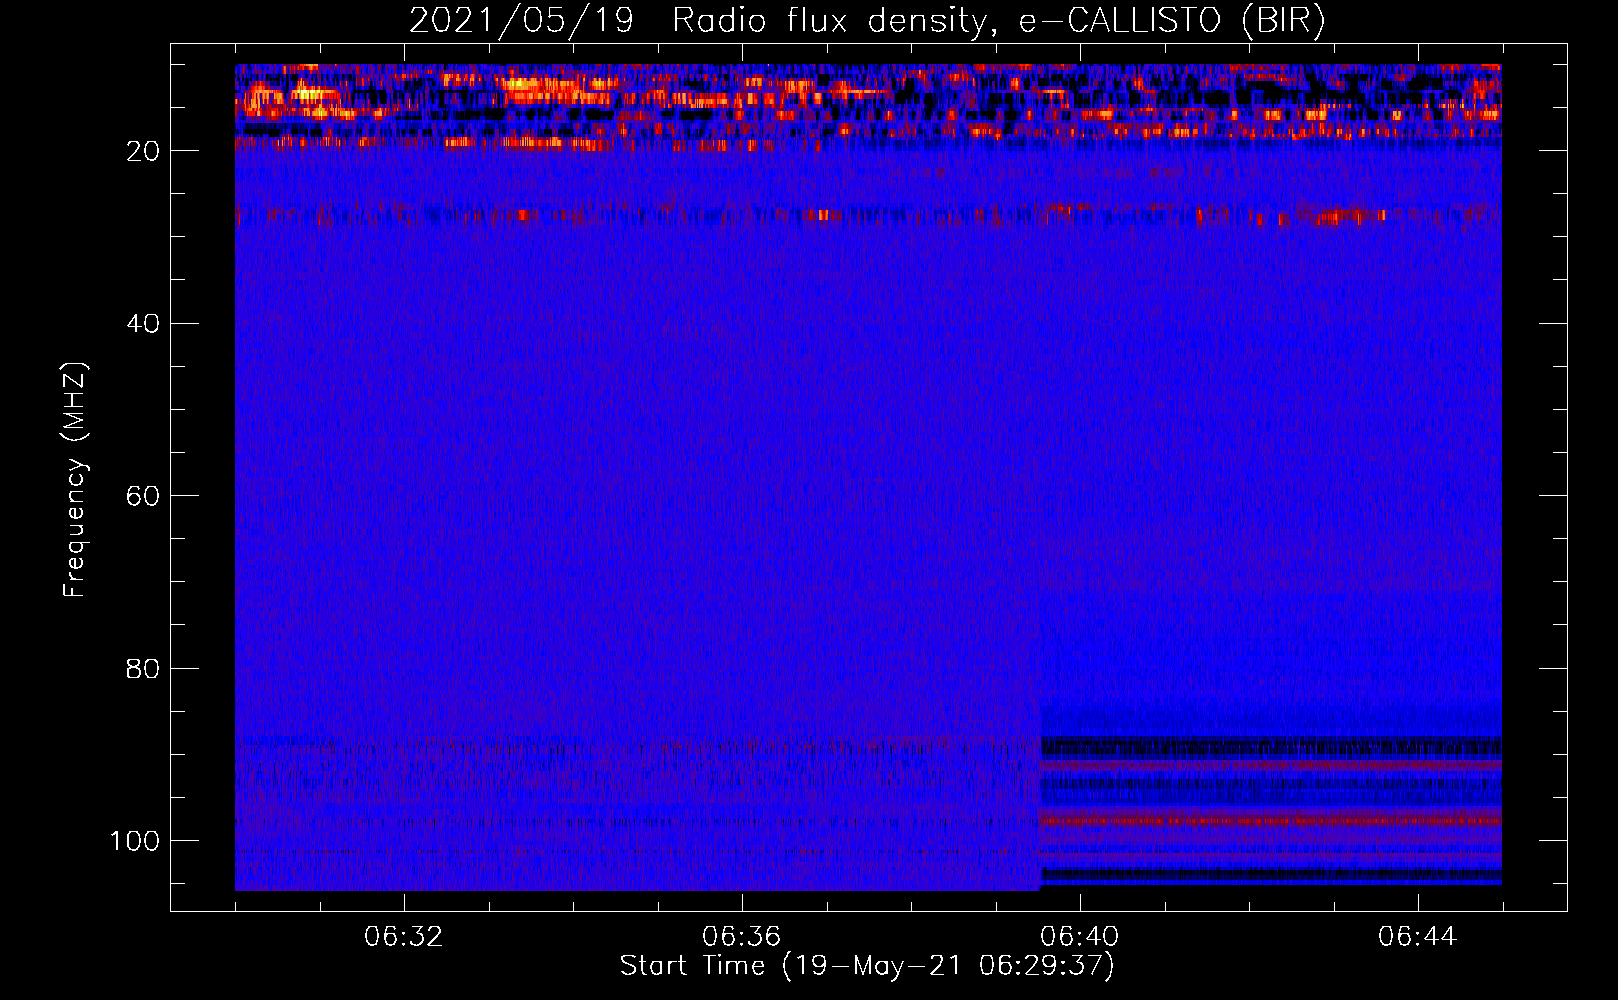Screen dimensions: 1618x1000
Task: Click the 06:44 time tick label
Action: click(1418, 937)
